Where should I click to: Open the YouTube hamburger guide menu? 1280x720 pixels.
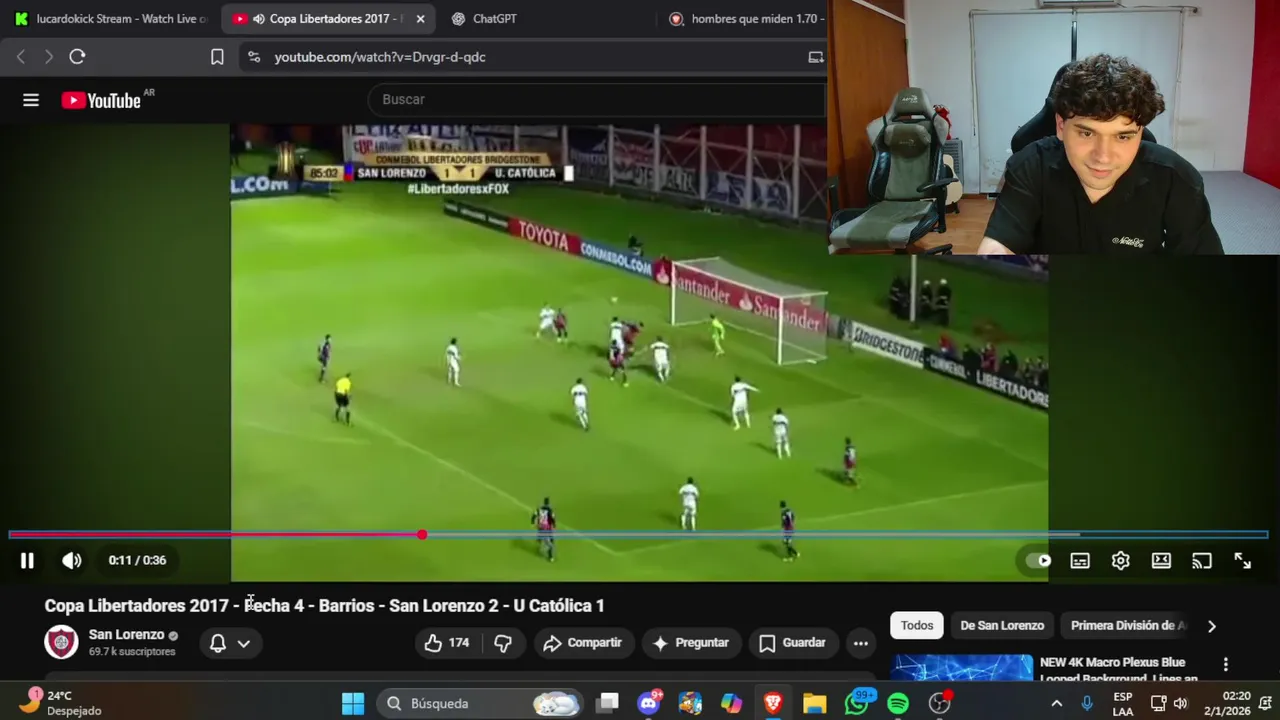pyautogui.click(x=31, y=100)
